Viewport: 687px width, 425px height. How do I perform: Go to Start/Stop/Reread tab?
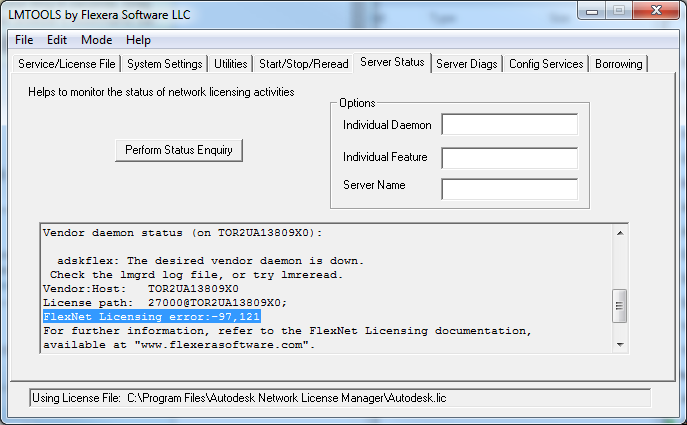[x=304, y=64]
